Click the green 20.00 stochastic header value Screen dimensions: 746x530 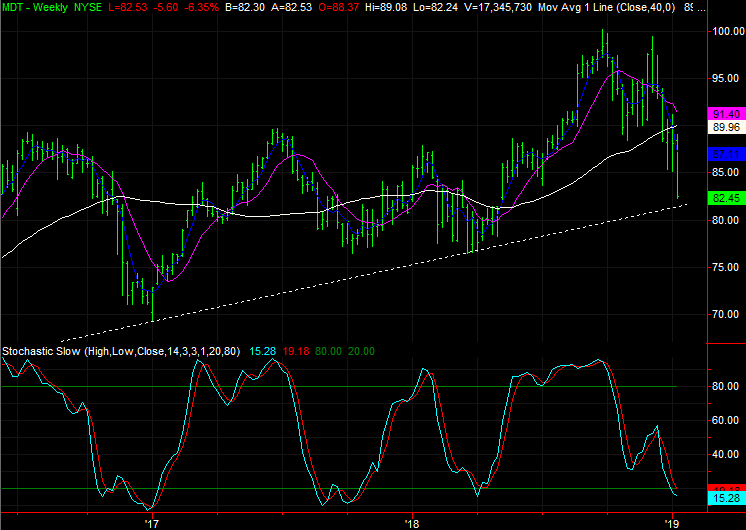click(x=361, y=352)
